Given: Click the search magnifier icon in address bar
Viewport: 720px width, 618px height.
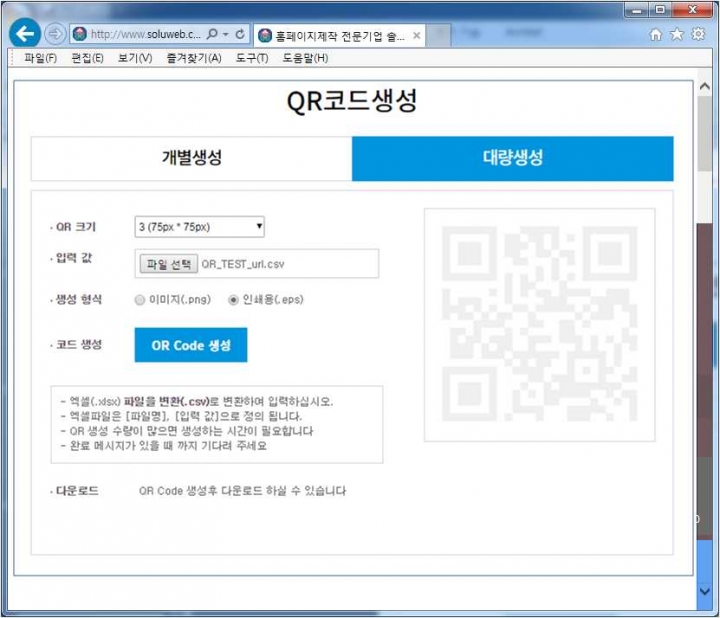Looking at the screenshot, I should 213,34.
